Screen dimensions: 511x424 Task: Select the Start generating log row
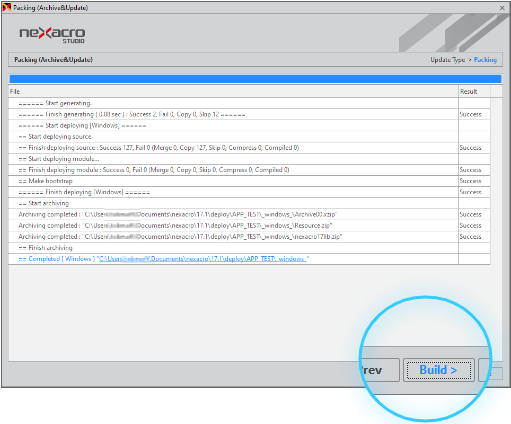pos(249,103)
